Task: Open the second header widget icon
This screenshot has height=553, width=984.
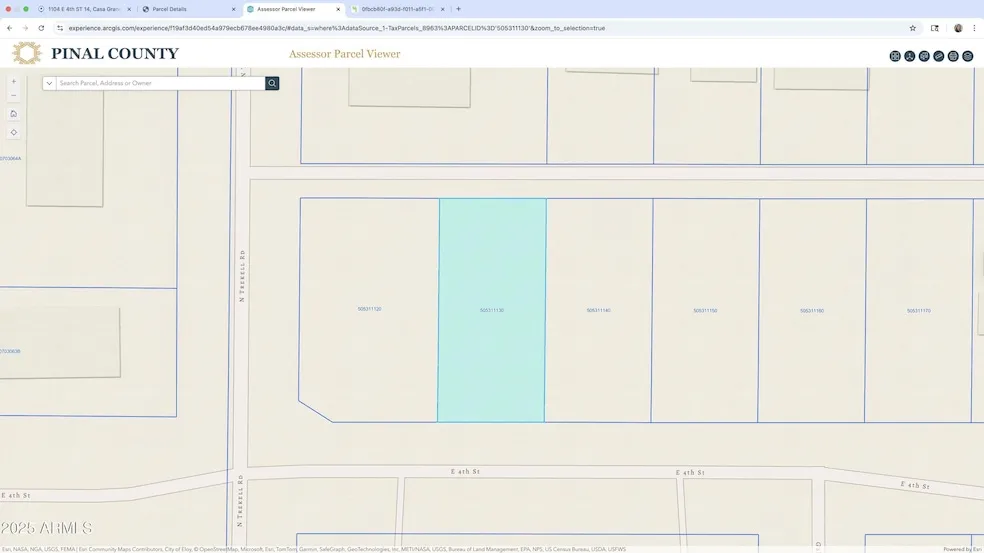Action: (910, 56)
